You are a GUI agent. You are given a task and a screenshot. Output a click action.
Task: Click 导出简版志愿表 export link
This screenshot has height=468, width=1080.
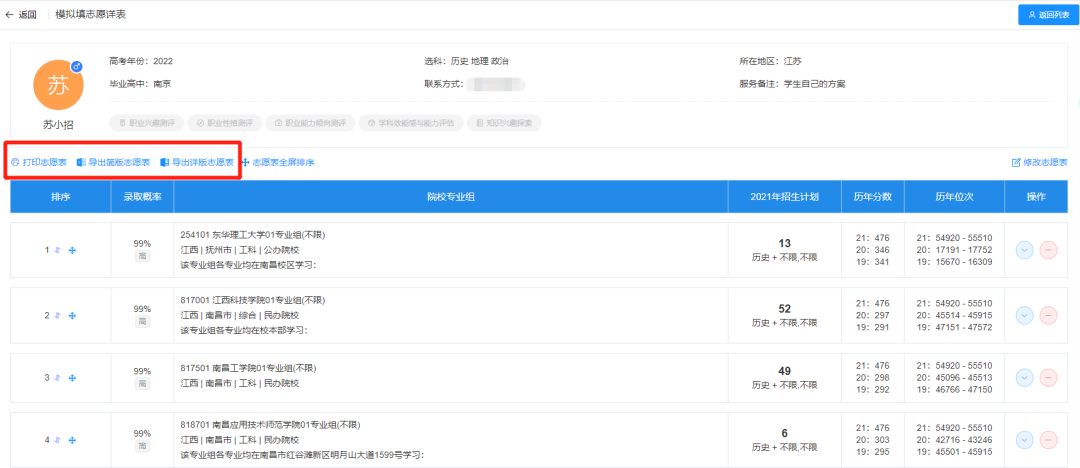tap(113, 162)
